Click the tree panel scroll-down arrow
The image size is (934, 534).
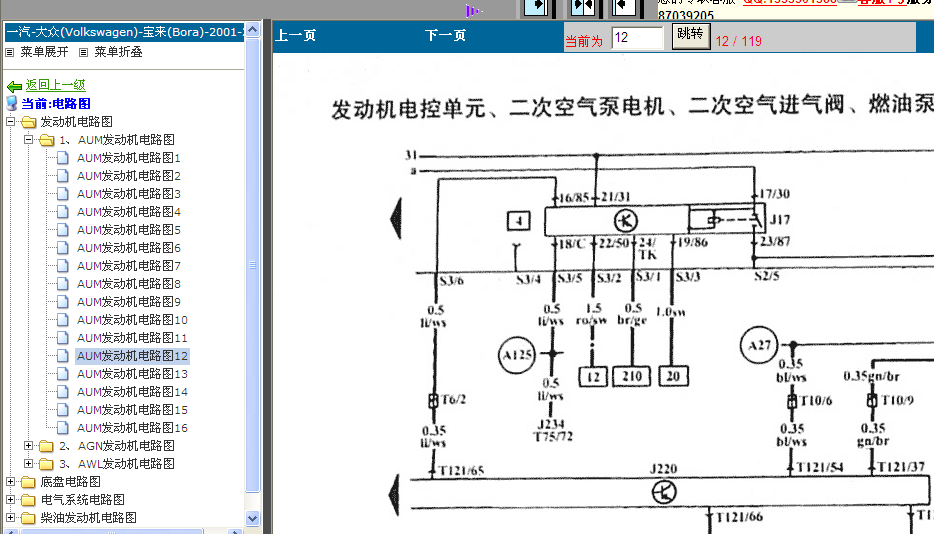253,518
